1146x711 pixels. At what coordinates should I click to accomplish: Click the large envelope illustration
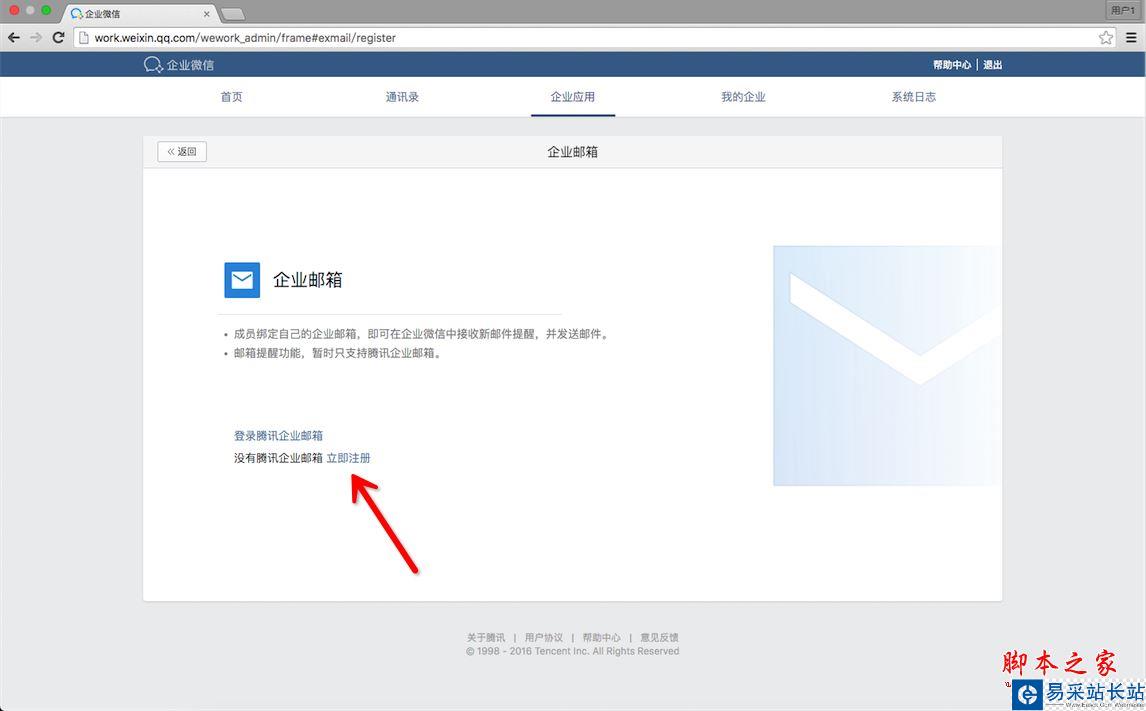coord(887,365)
